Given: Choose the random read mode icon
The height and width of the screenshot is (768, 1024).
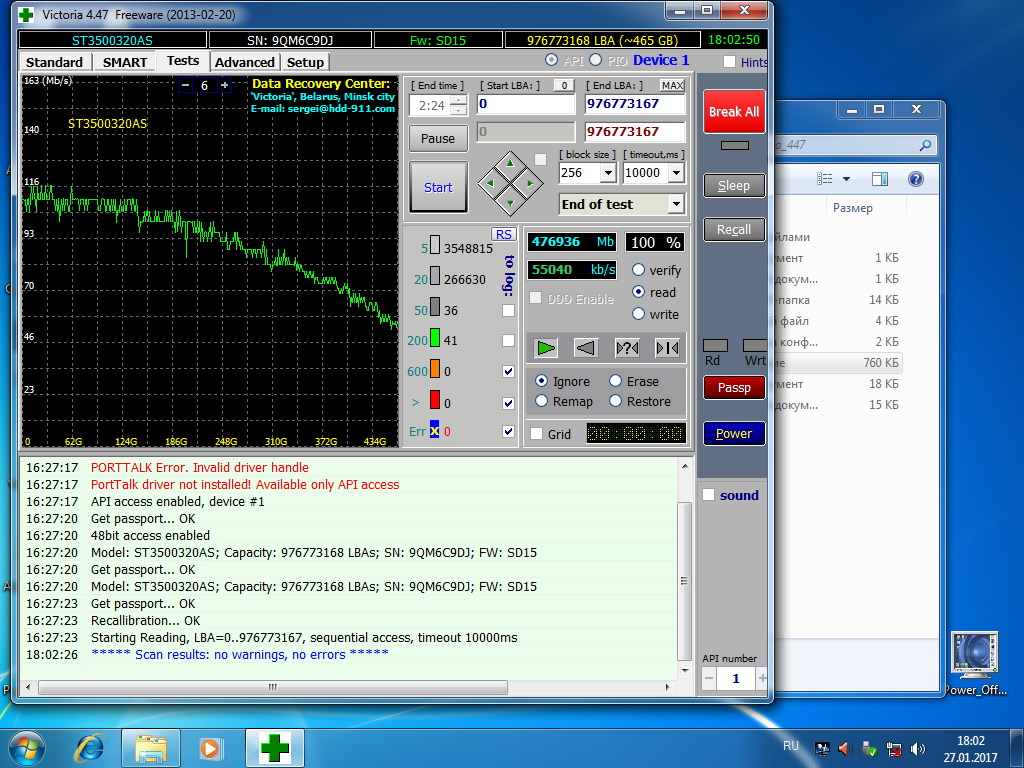Looking at the screenshot, I should 627,348.
